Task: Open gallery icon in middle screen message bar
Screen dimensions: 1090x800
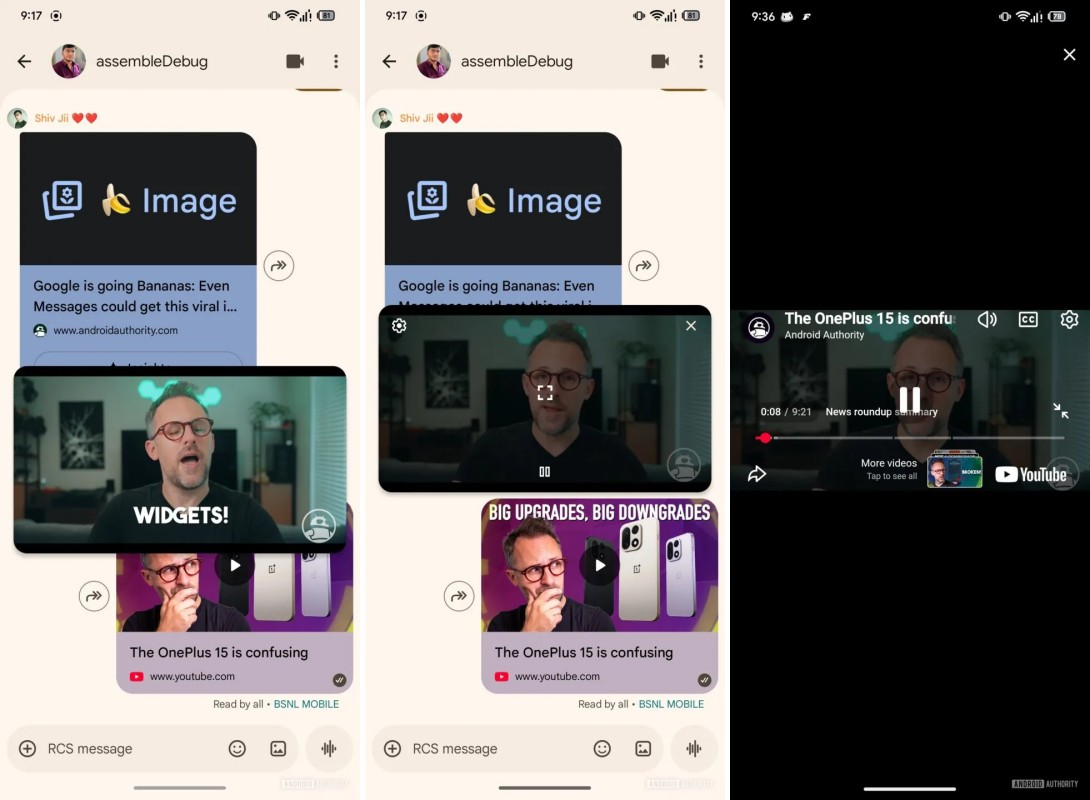Action: coord(643,749)
